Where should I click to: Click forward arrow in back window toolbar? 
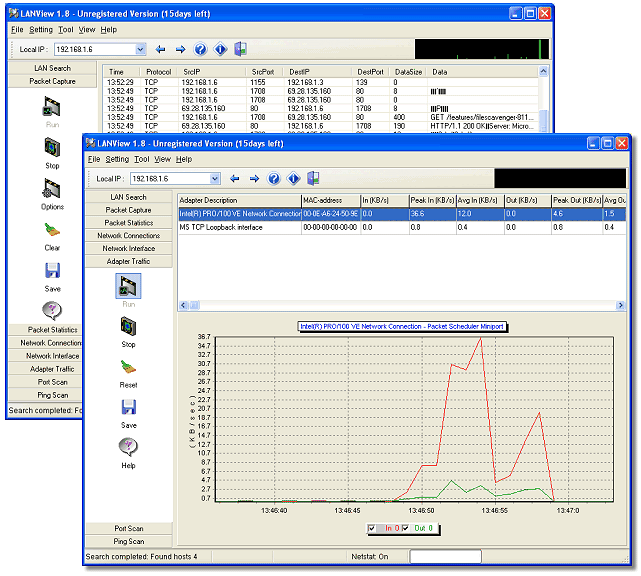pos(180,49)
